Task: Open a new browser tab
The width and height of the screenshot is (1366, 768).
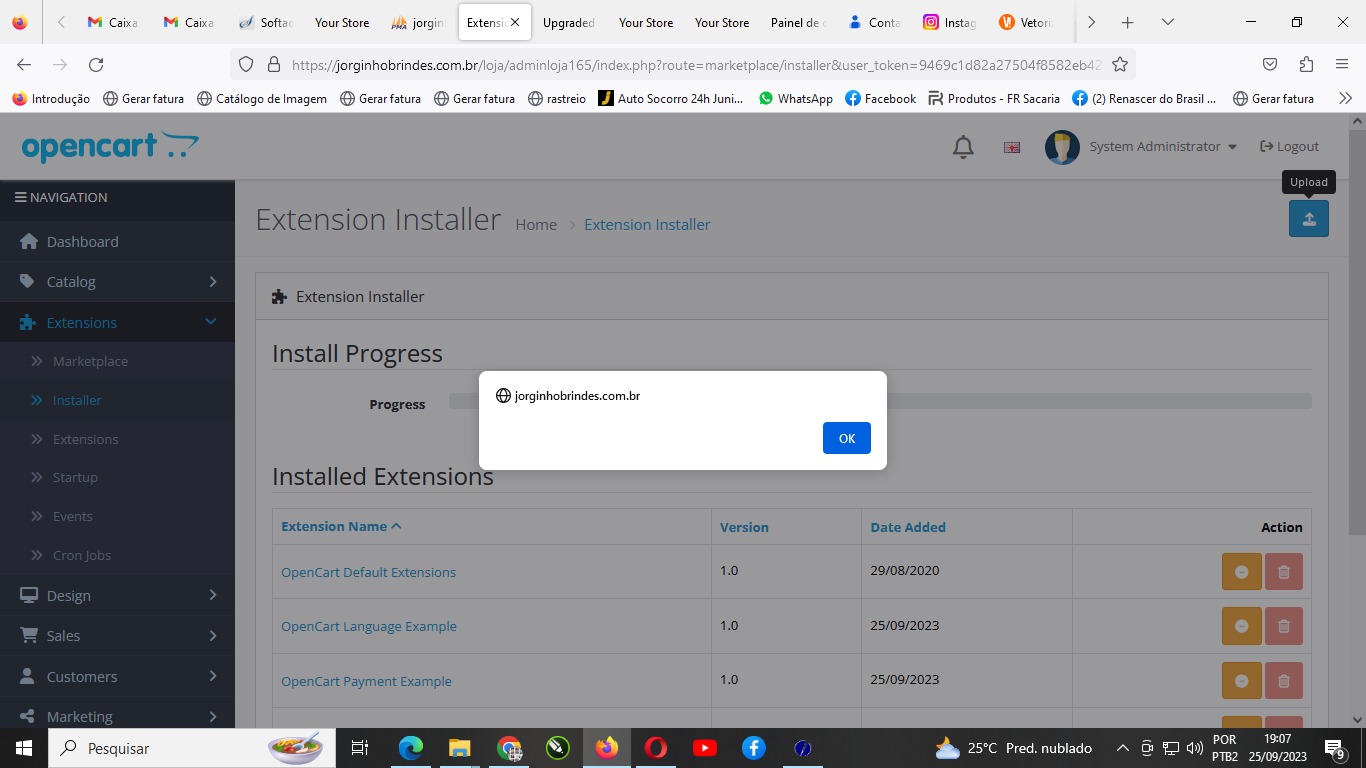Action: [x=1128, y=22]
